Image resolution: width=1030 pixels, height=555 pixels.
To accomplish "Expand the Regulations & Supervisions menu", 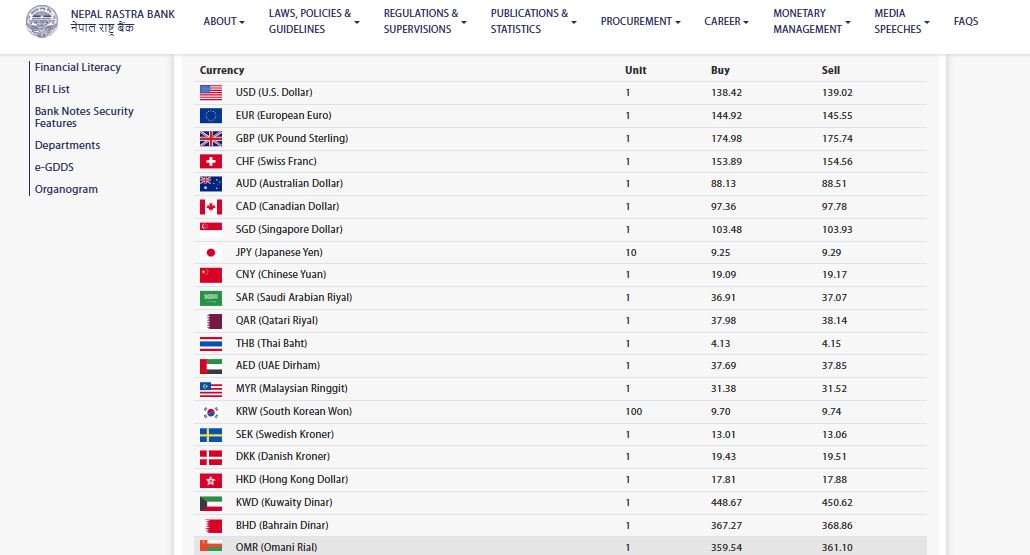I will (425, 21).
